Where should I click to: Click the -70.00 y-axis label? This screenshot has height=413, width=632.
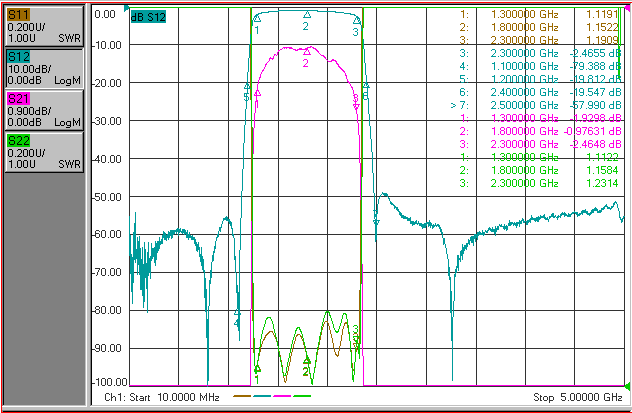coord(107,273)
